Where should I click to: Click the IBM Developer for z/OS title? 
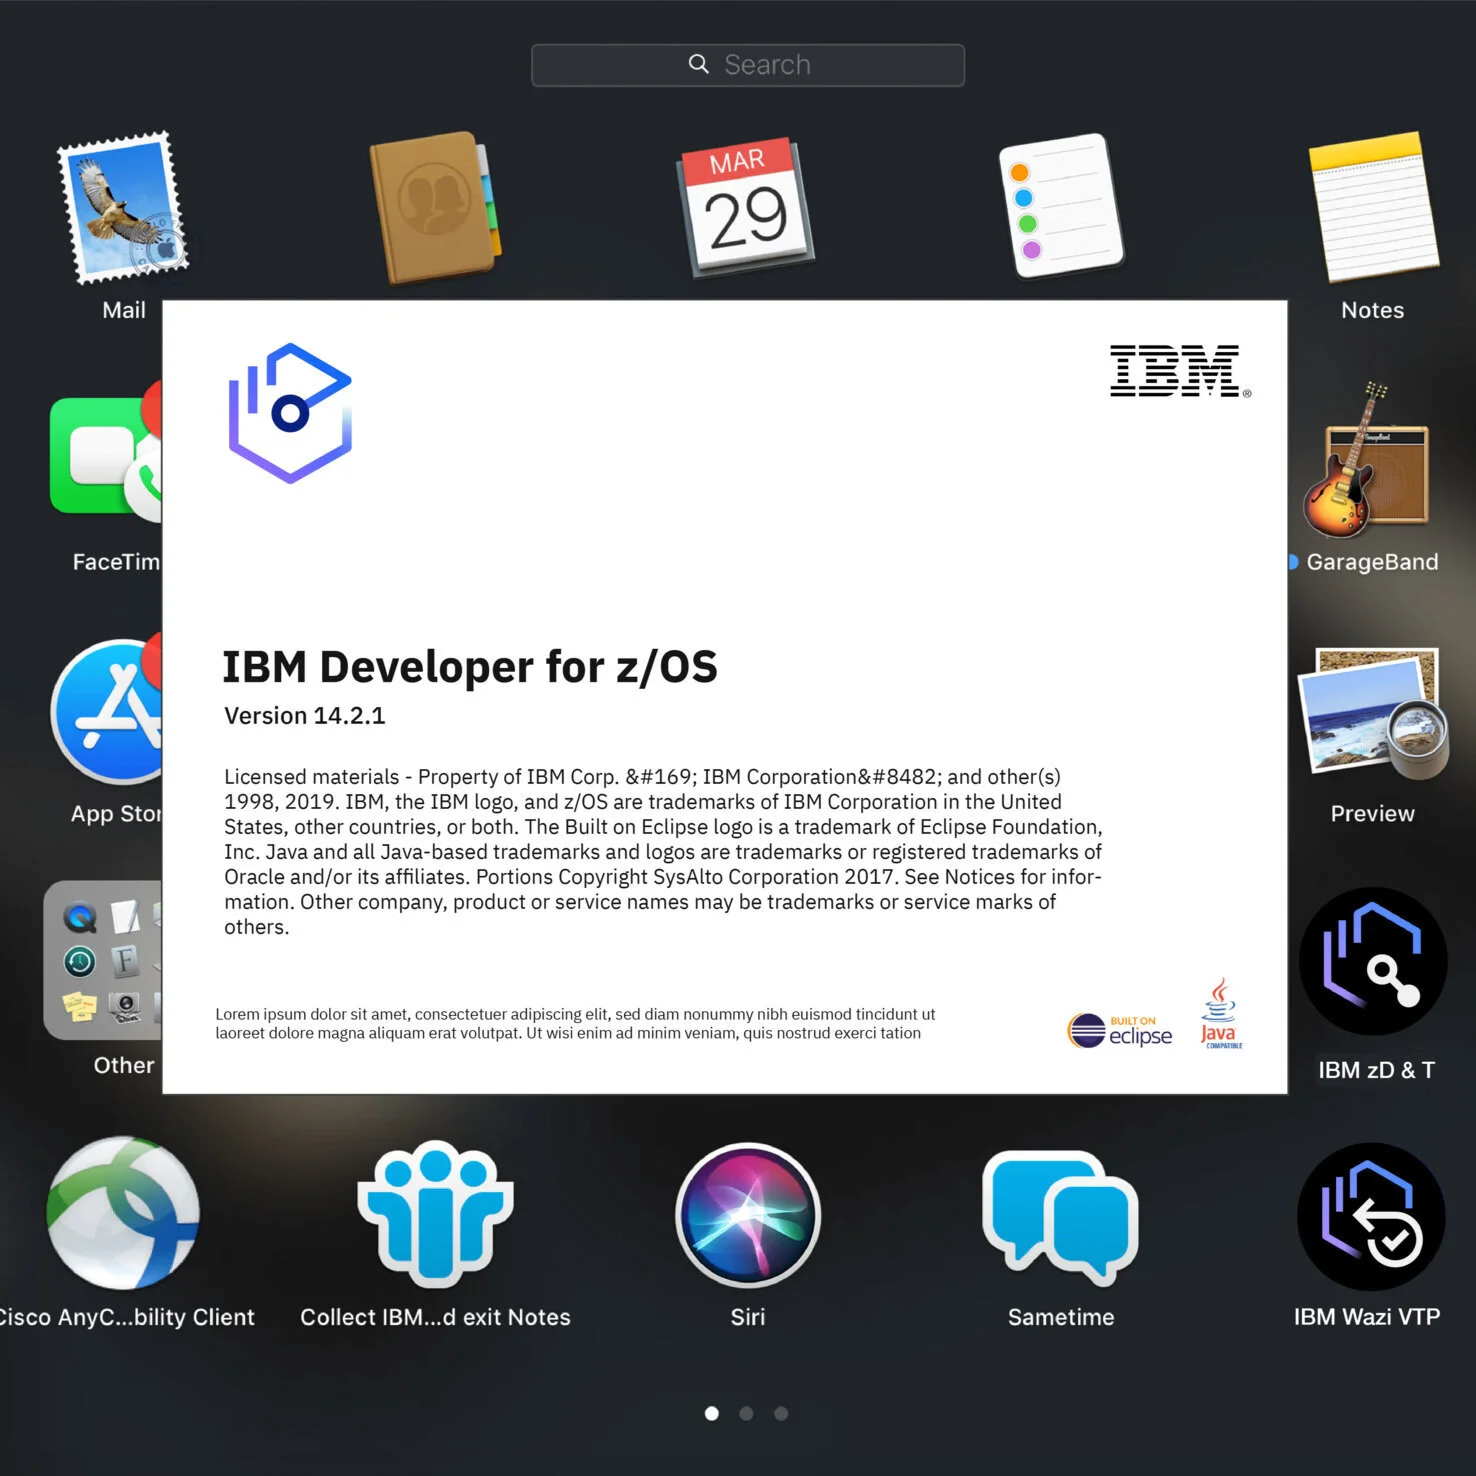pyautogui.click(x=470, y=667)
